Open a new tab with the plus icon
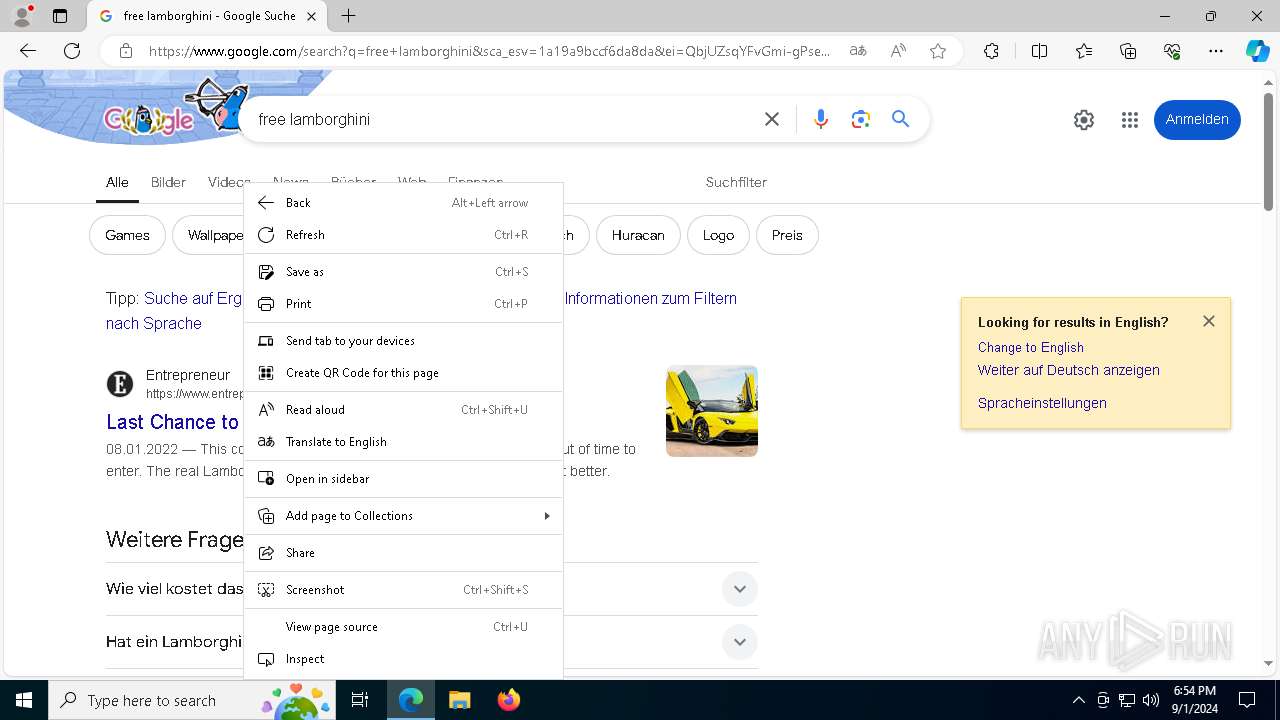The image size is (1280, 720). pos(348,16)
